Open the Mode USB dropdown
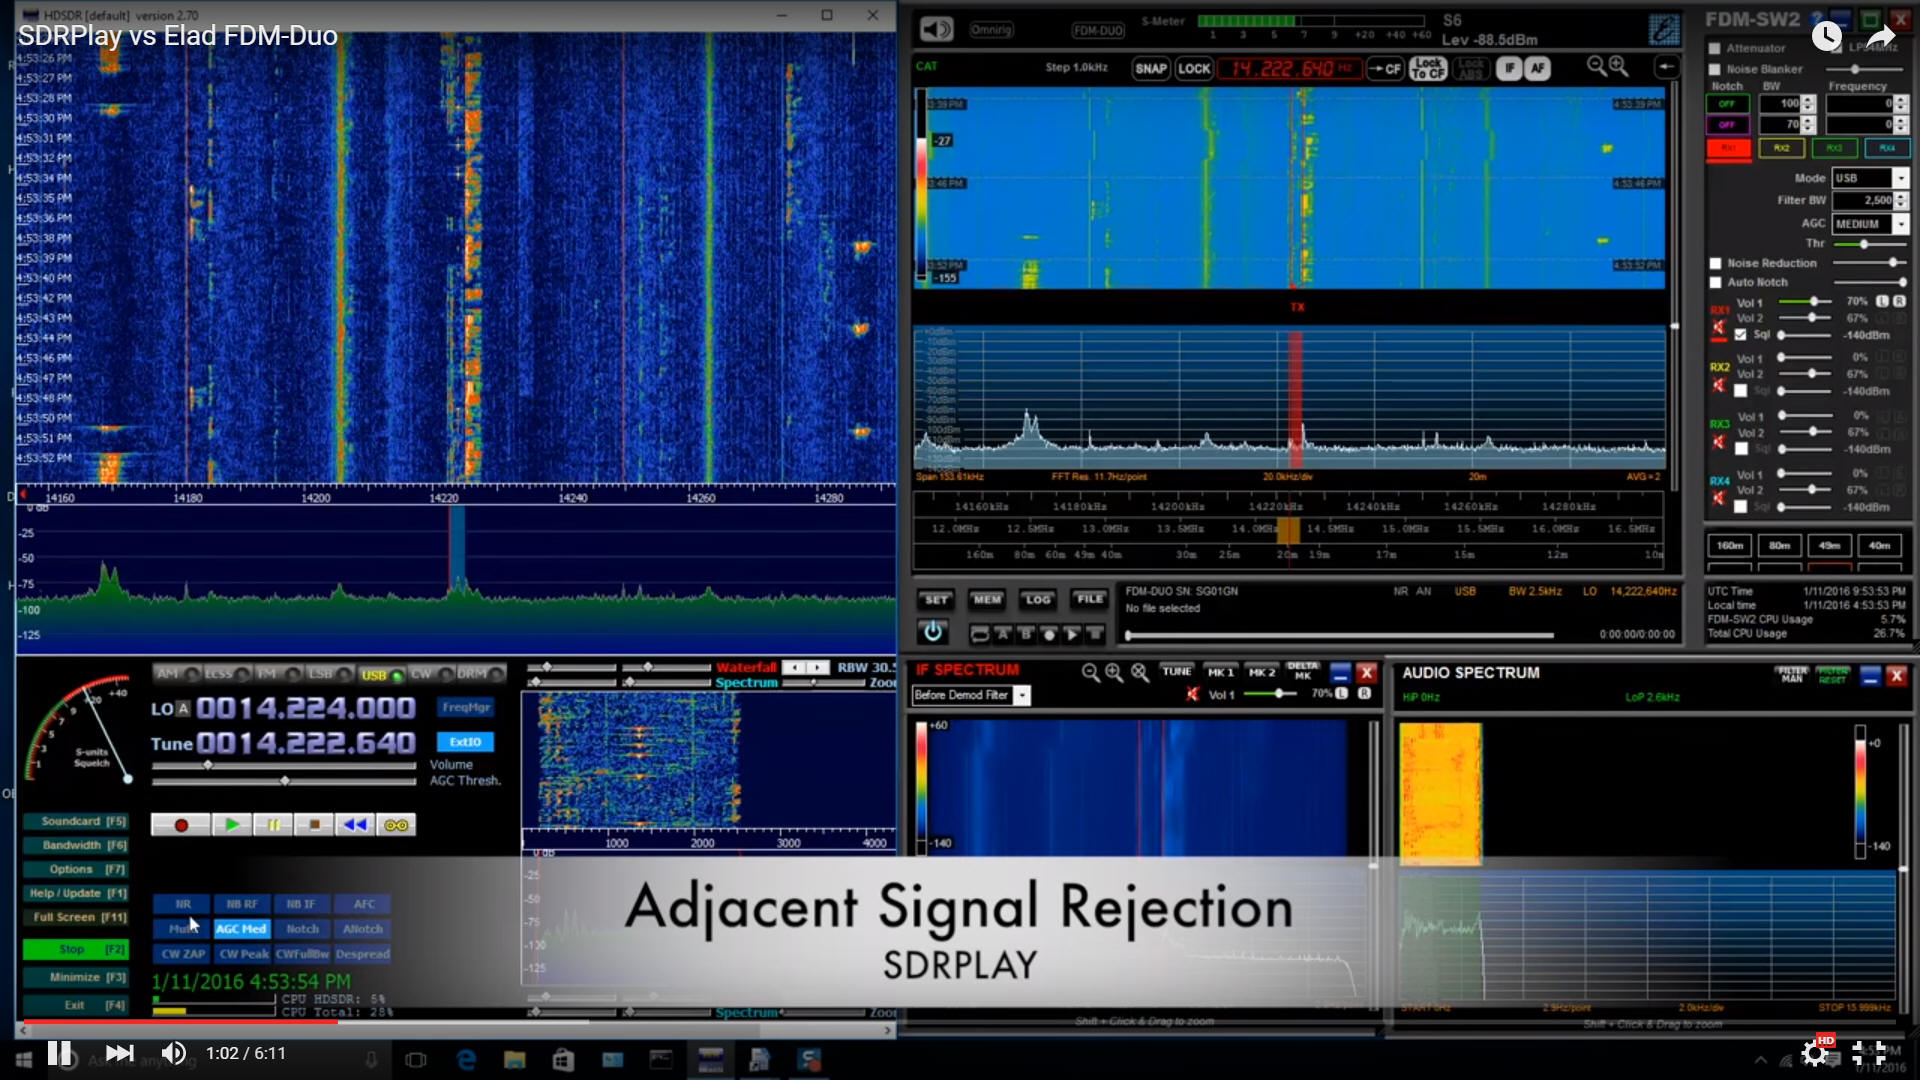Screen dimensions: 1920x1080 [1900, 178]
